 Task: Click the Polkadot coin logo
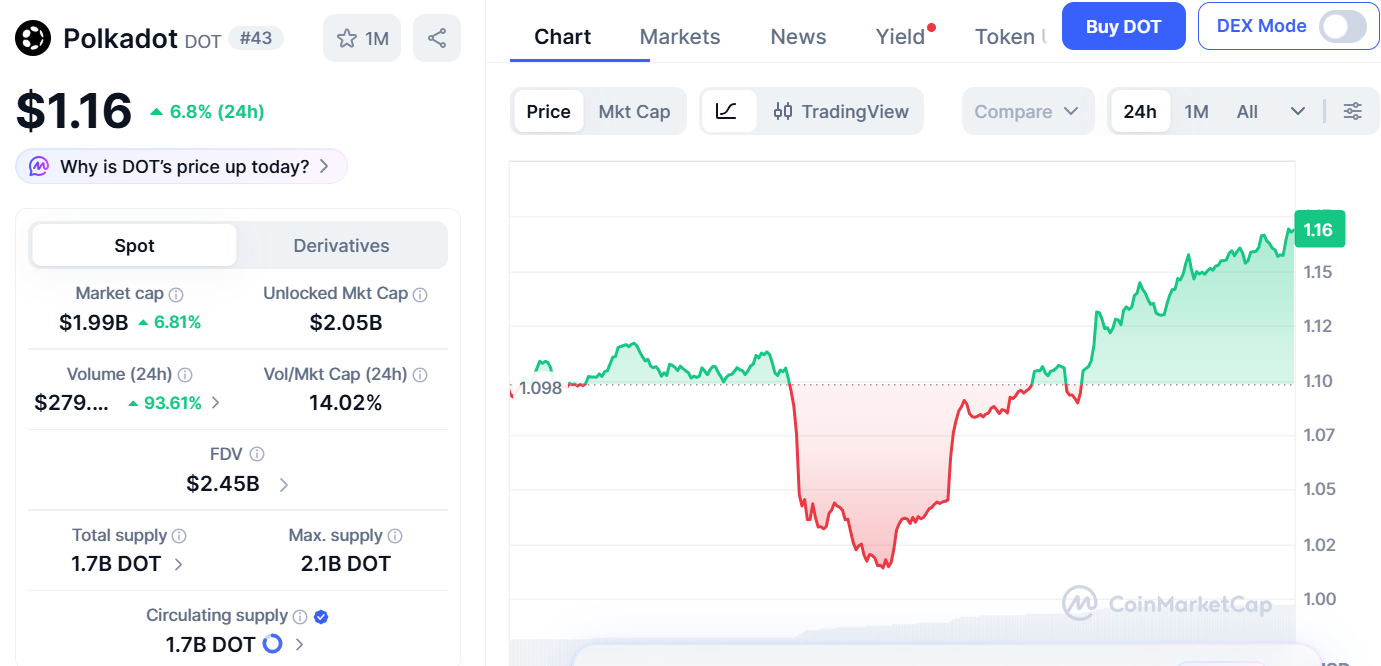coord(32,38)
